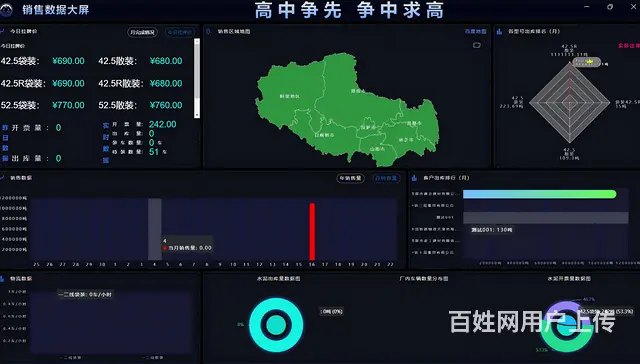The image size is (640, 364).
Task: Click the 测试001 customer label
Action: [445, 218]
